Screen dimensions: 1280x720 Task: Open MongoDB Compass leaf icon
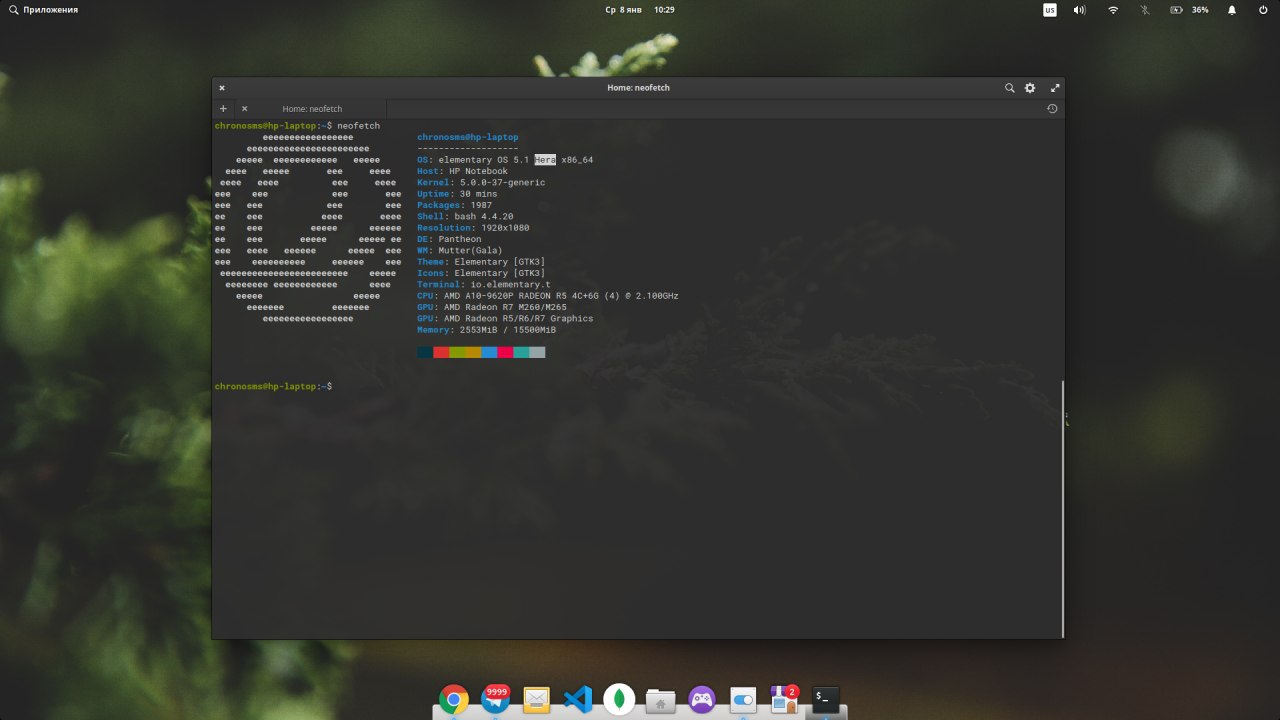point(619,699)
